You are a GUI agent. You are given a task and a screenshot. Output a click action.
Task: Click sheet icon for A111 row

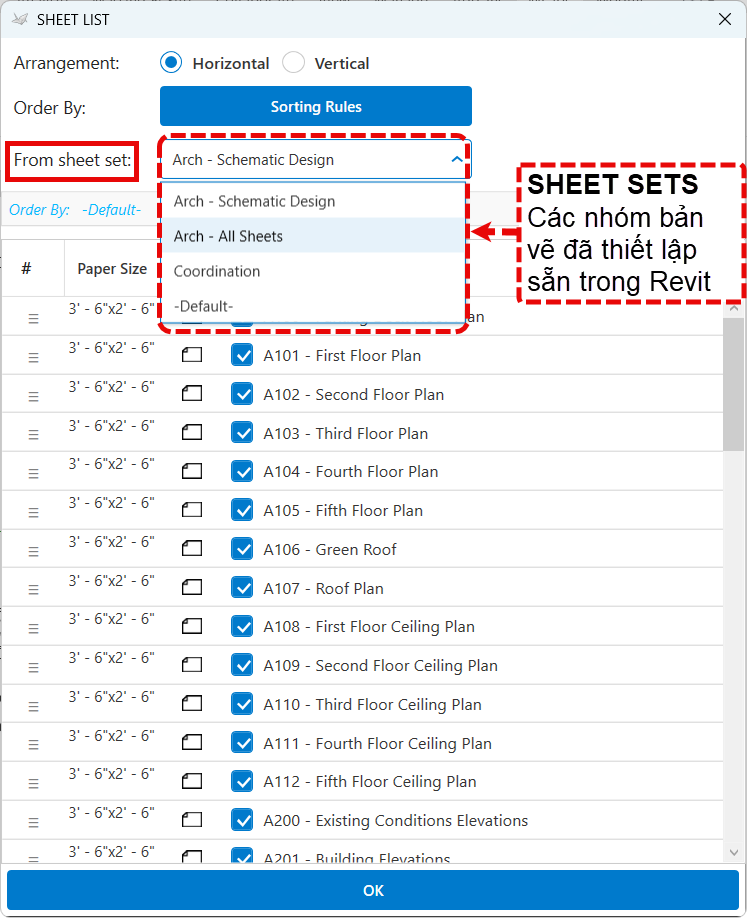(x=192, y=742)
